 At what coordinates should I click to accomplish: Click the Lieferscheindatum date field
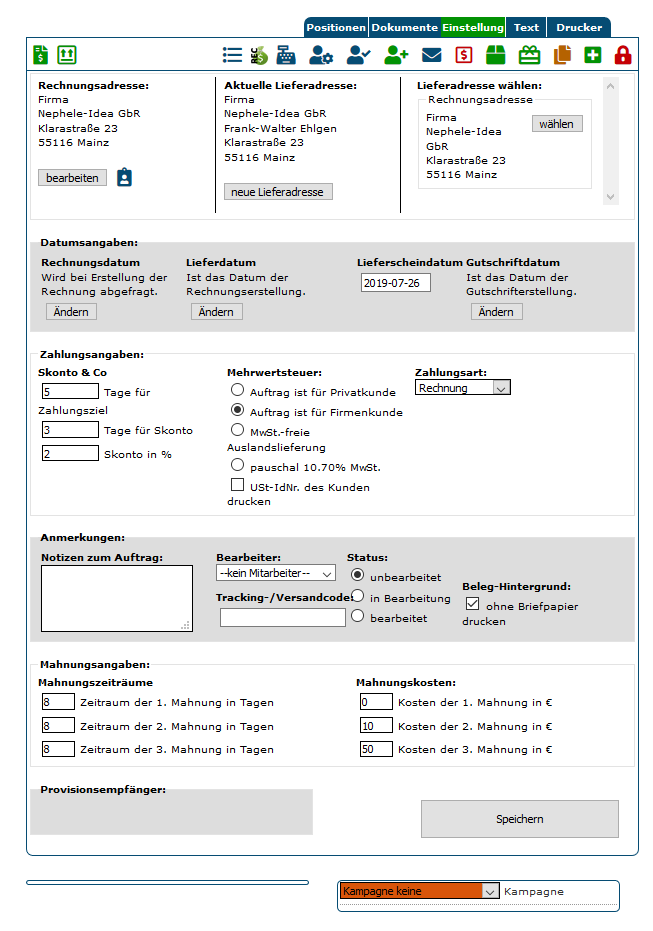[395, 283]
